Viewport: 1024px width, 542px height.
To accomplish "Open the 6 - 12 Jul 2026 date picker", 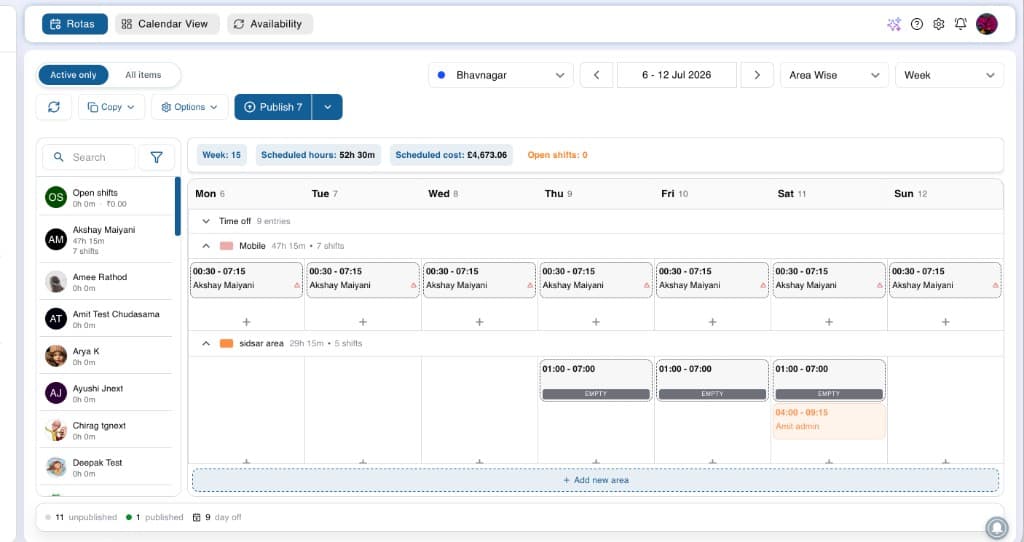I will point(677,75).
